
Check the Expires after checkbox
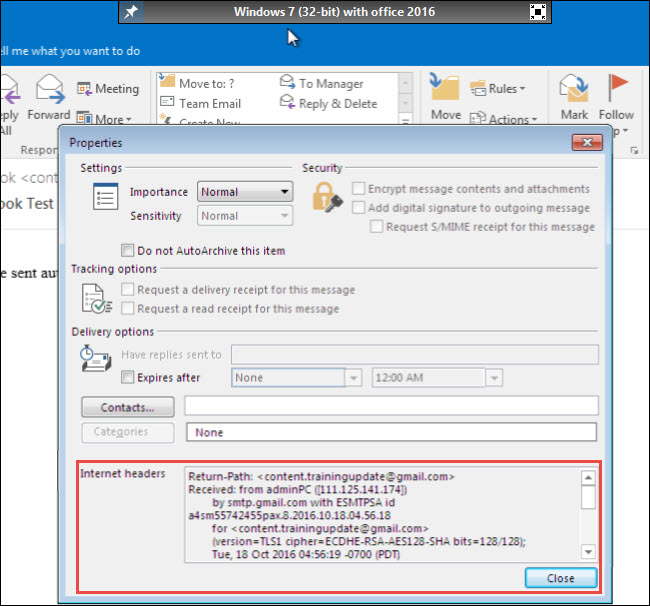(127, 378)
